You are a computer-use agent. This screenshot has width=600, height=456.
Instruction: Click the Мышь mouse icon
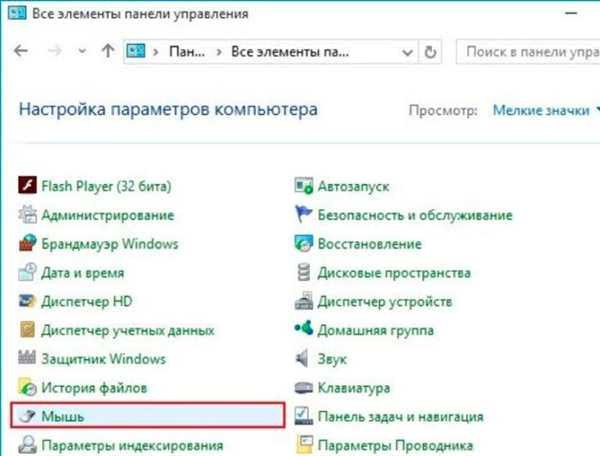28,416
